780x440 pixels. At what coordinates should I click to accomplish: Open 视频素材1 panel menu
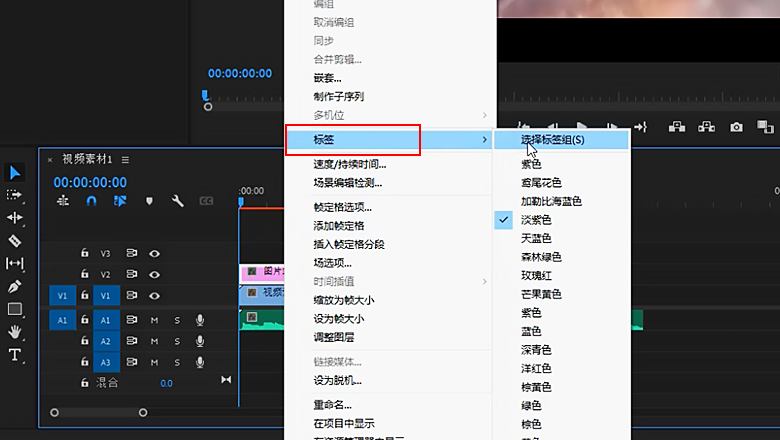(126, 159)
